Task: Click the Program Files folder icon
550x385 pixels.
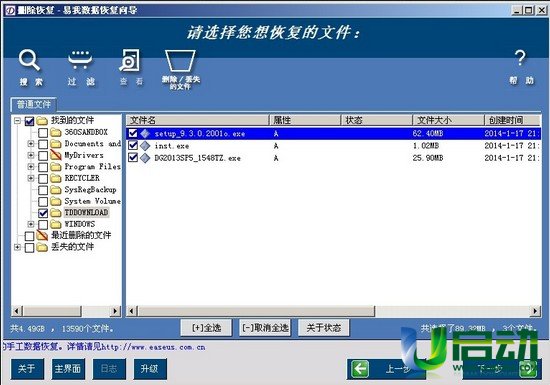Action: pyautogui.click(x=55, y=167)
